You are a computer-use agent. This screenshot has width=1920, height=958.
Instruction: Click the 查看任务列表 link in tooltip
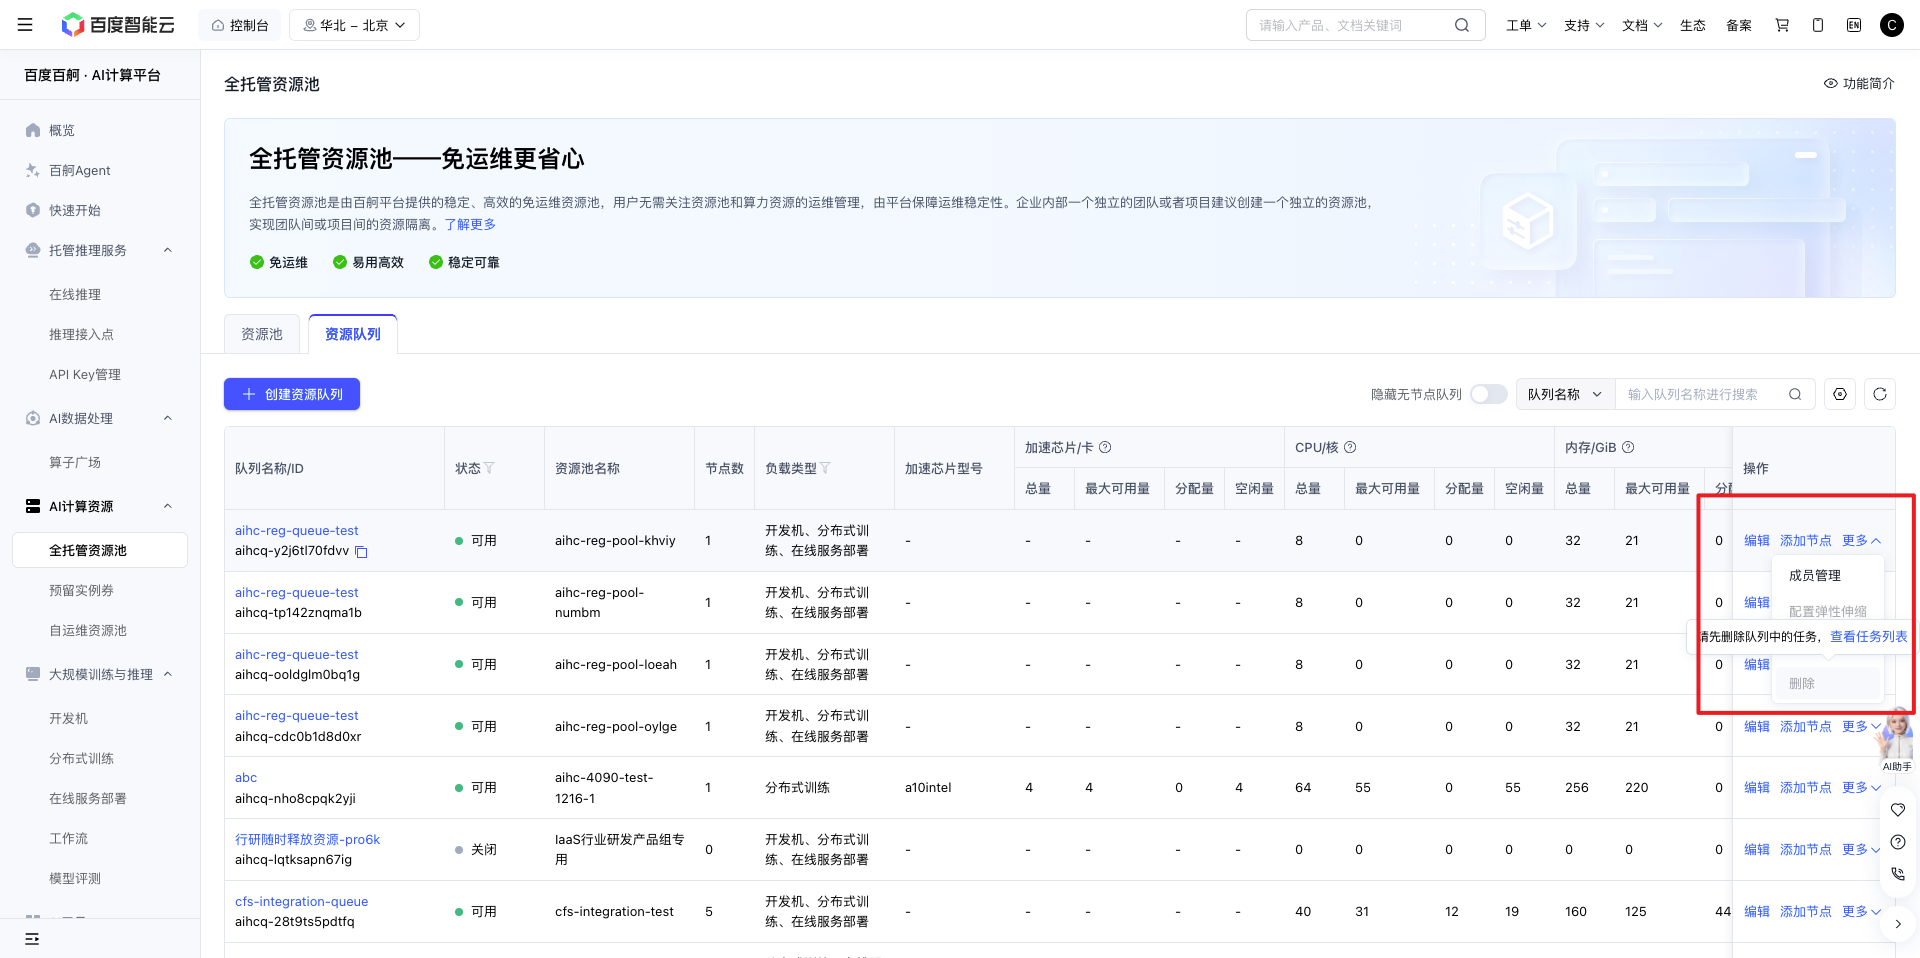point(1868,636)
